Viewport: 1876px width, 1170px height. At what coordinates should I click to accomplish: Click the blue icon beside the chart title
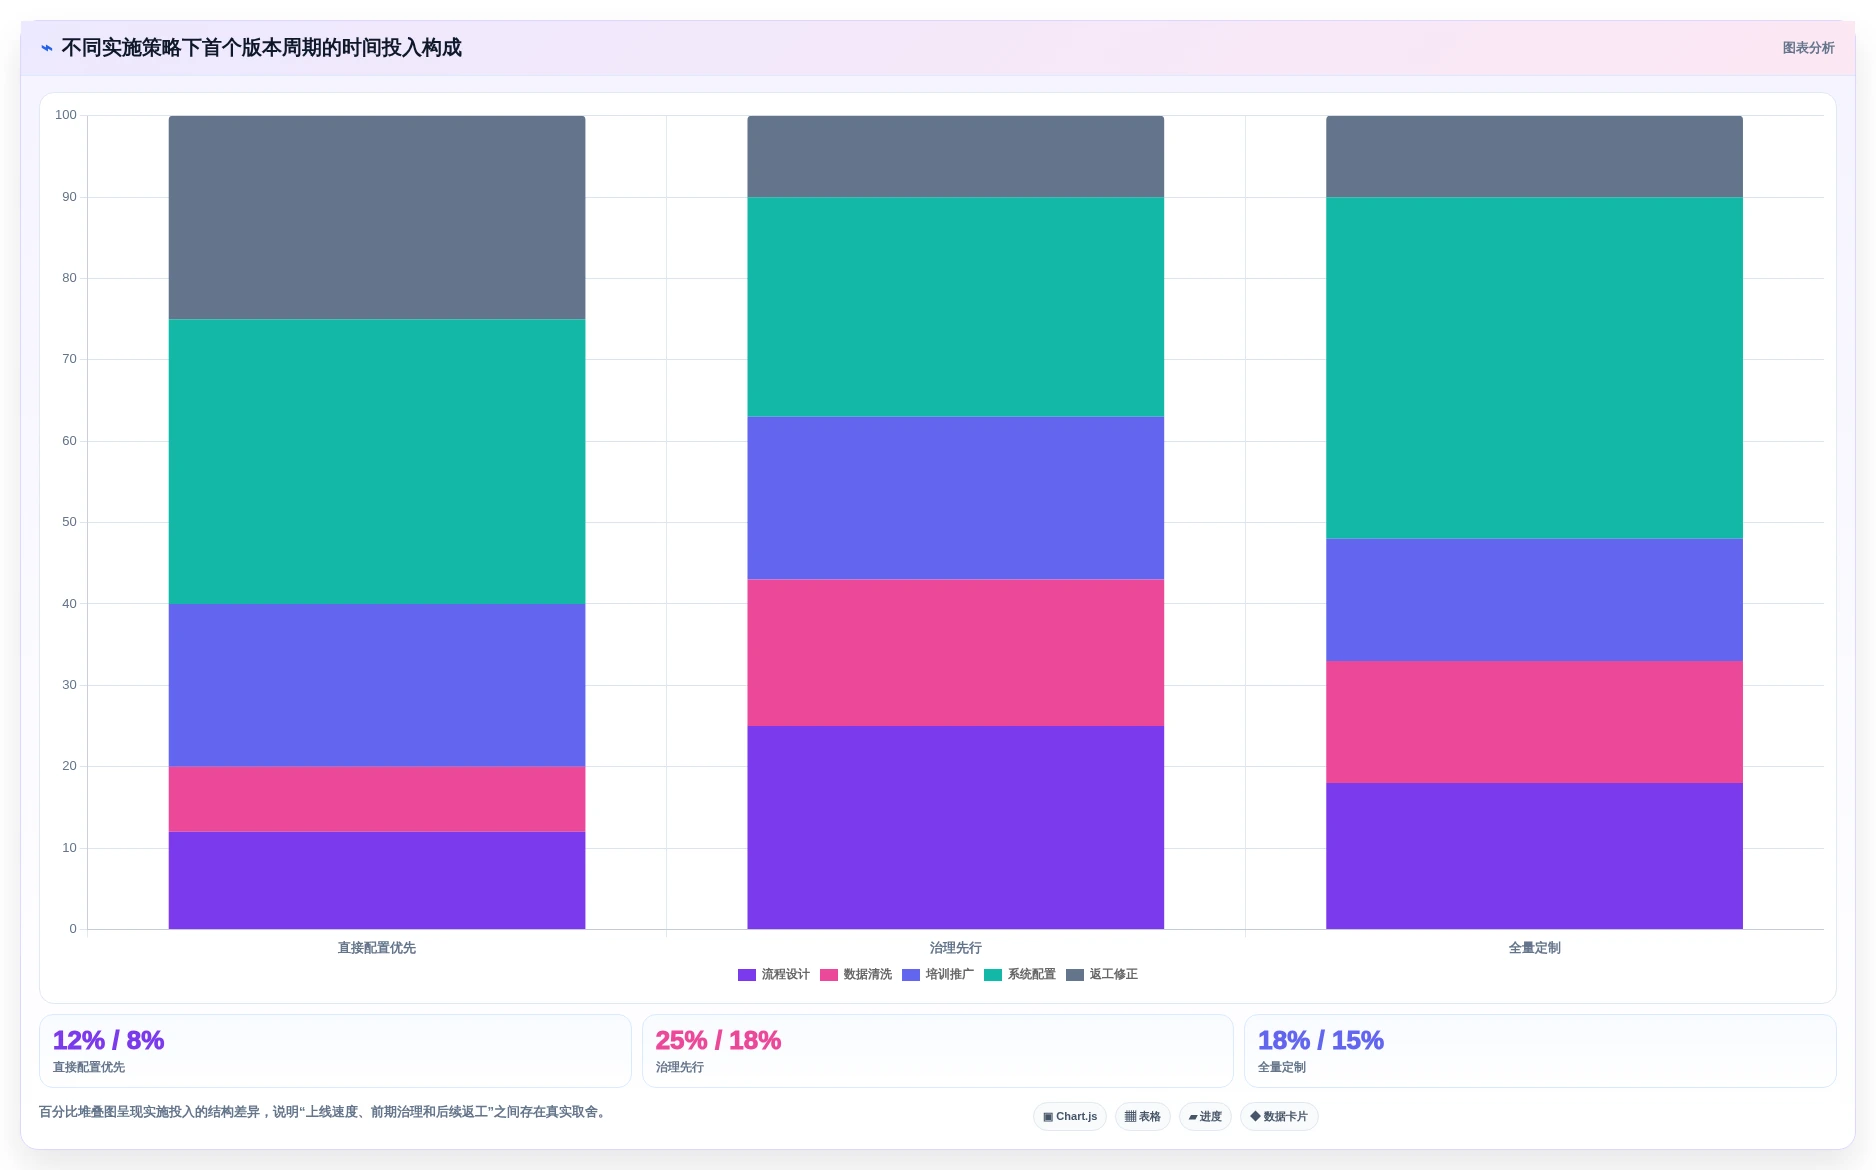coord(46,48)
